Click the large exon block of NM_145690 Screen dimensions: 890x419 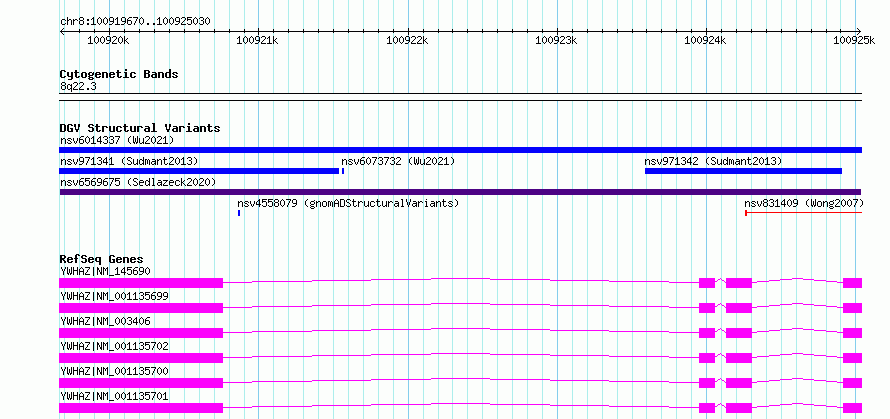[x=141, y=283]
